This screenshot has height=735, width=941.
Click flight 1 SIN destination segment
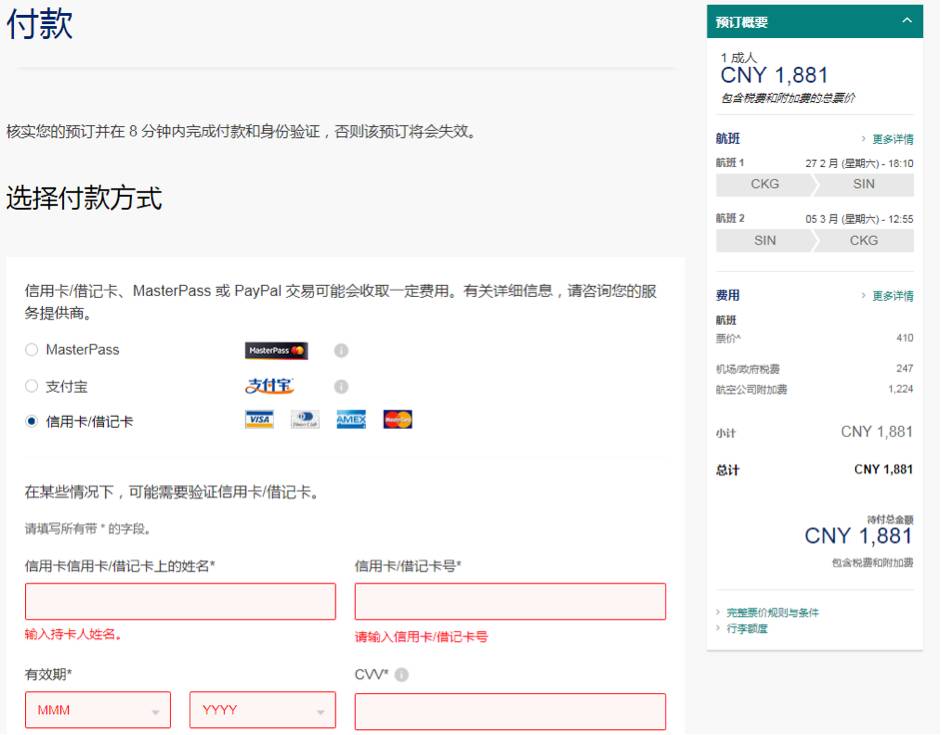(x=864, y=185)
